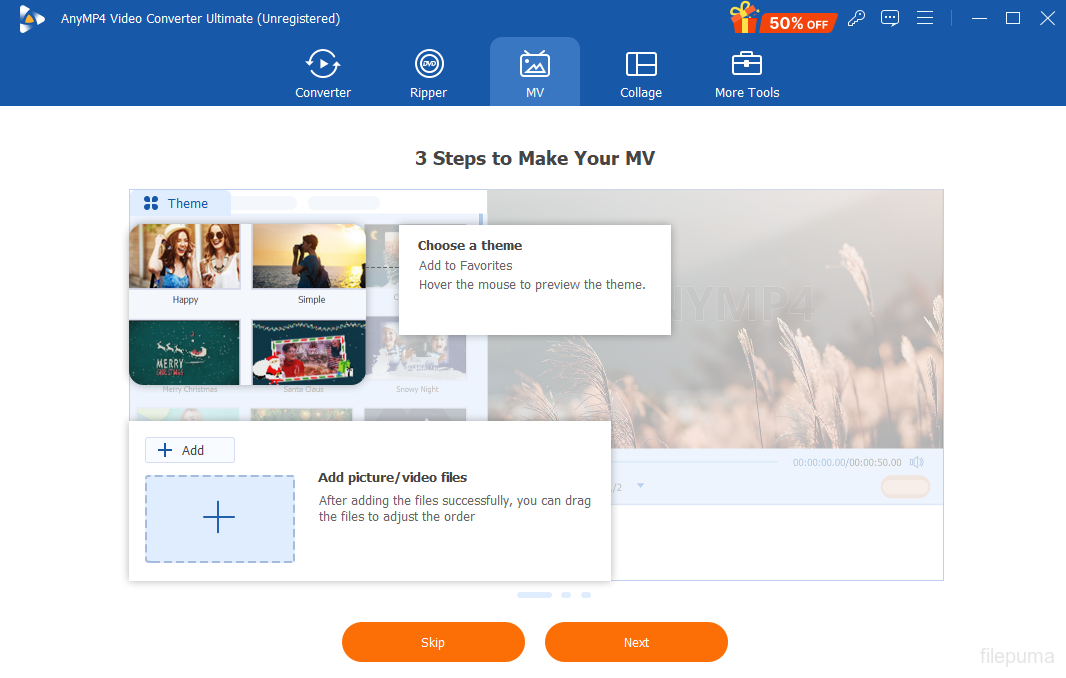This screenshot has height=678, width=1066.
Task: Go to the first tutorial step indicator
Action: (x=534, y=595)
